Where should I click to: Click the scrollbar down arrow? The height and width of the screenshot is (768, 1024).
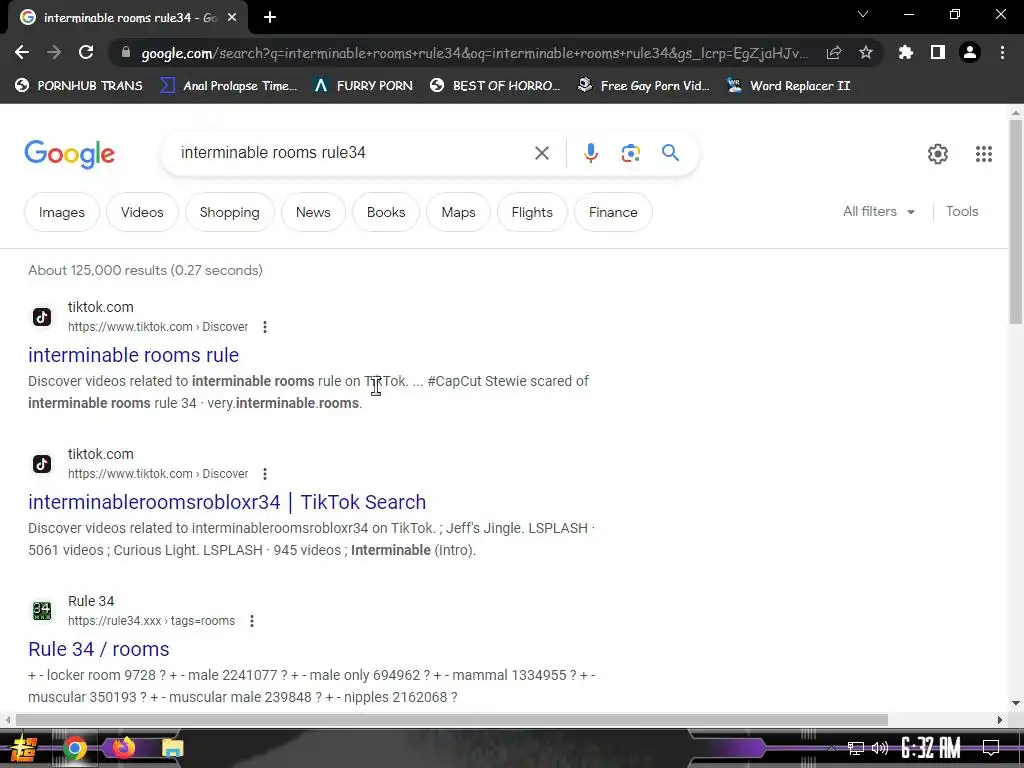pos(1016,703)
